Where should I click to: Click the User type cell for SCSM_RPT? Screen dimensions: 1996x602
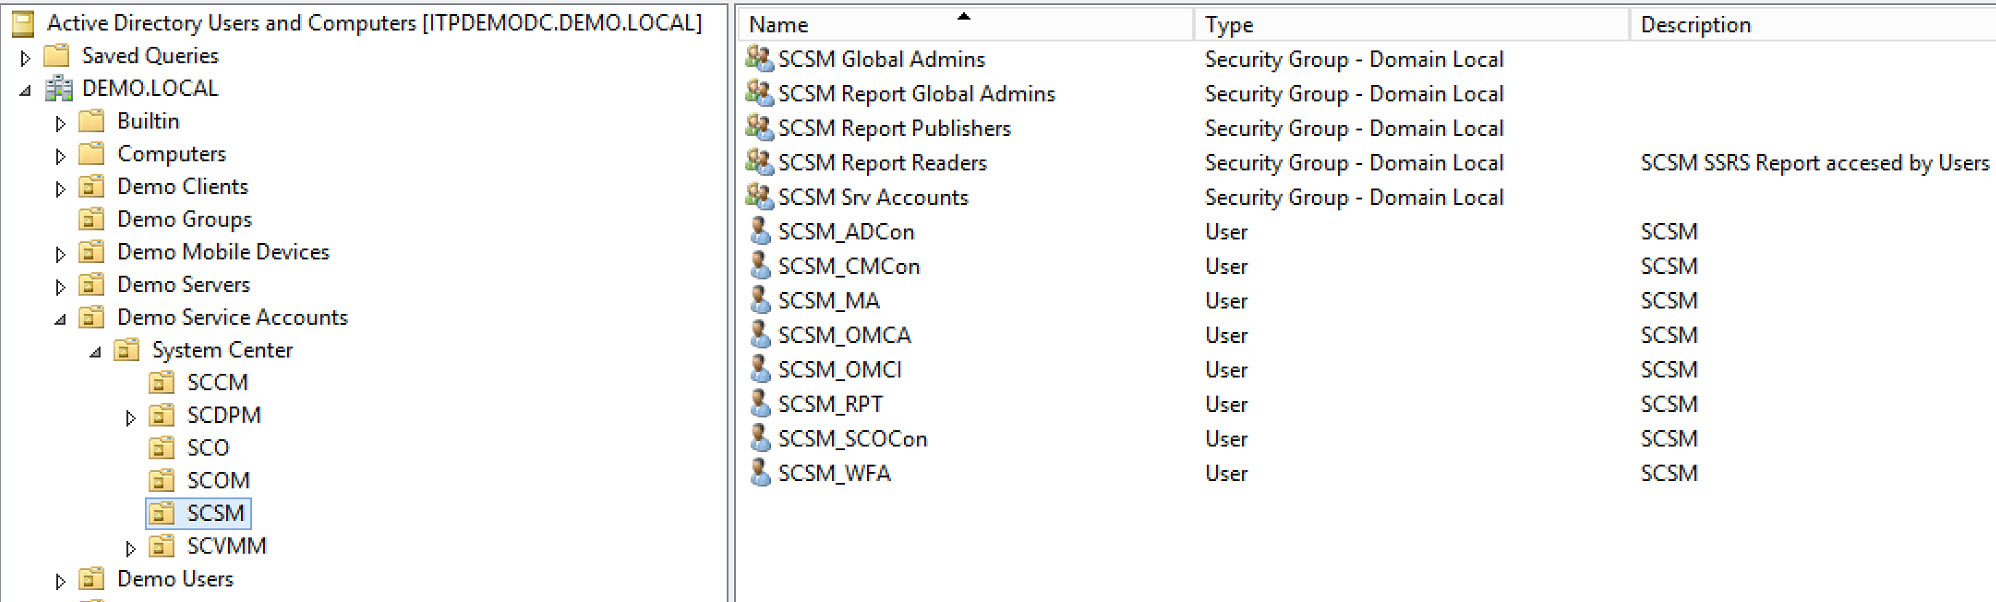click(1226, 405)
